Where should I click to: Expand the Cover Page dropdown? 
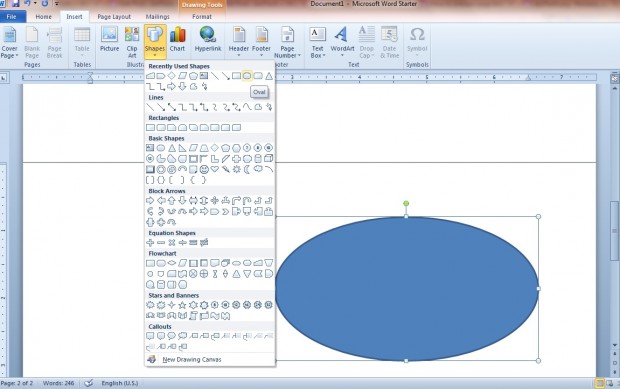point(9,42)
